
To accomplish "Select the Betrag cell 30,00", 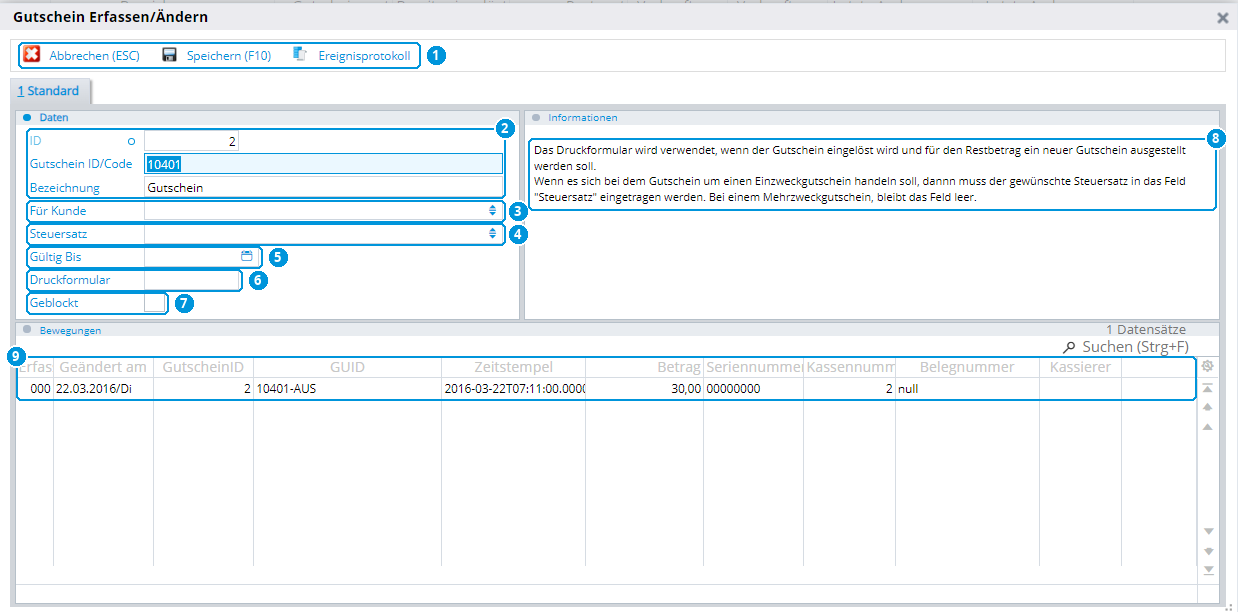I will coord(644,389).
